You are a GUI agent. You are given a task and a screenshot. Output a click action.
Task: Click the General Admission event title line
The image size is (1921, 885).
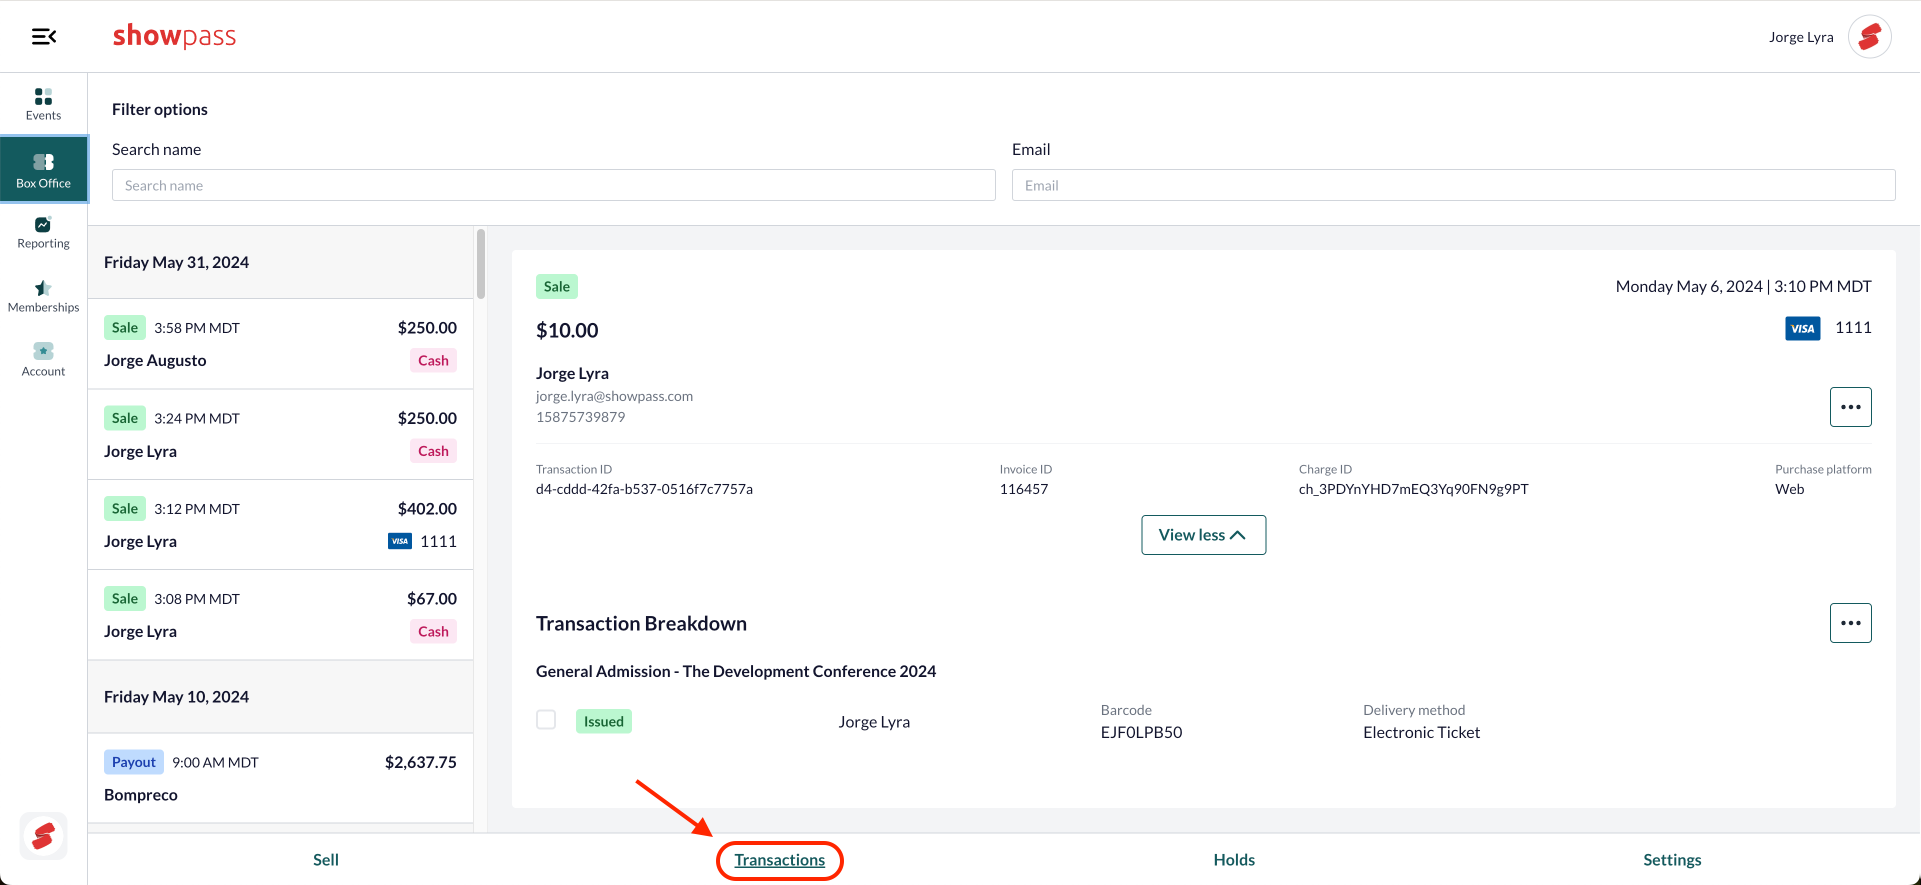pos(736,671)
